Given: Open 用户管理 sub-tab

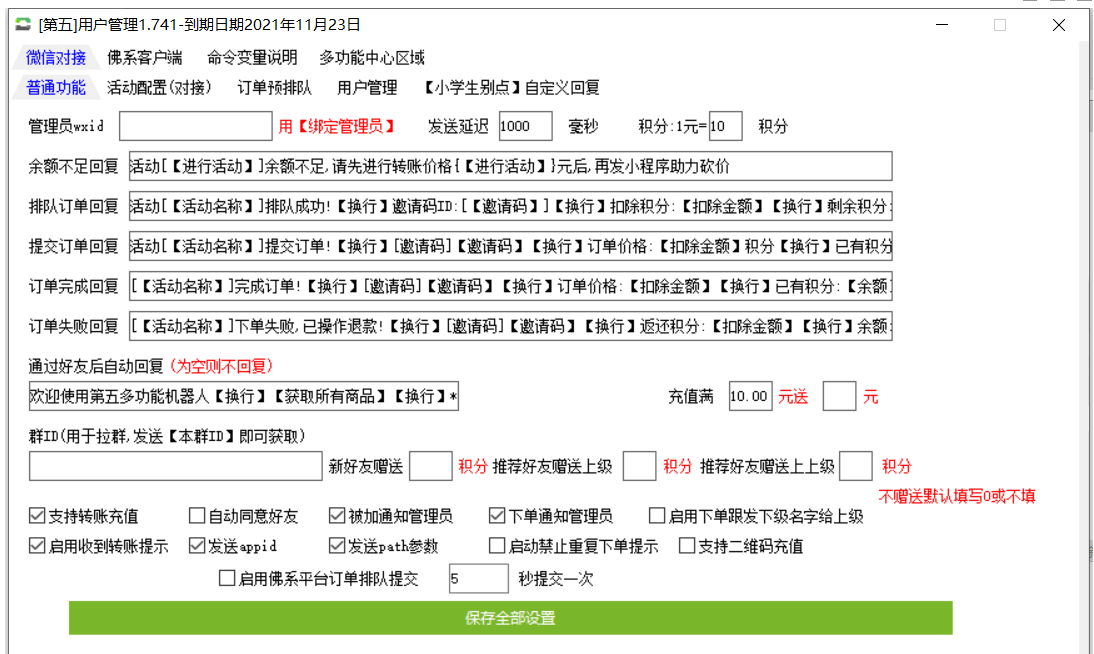Looking at the screenshot, I should [x=367, y=88].
